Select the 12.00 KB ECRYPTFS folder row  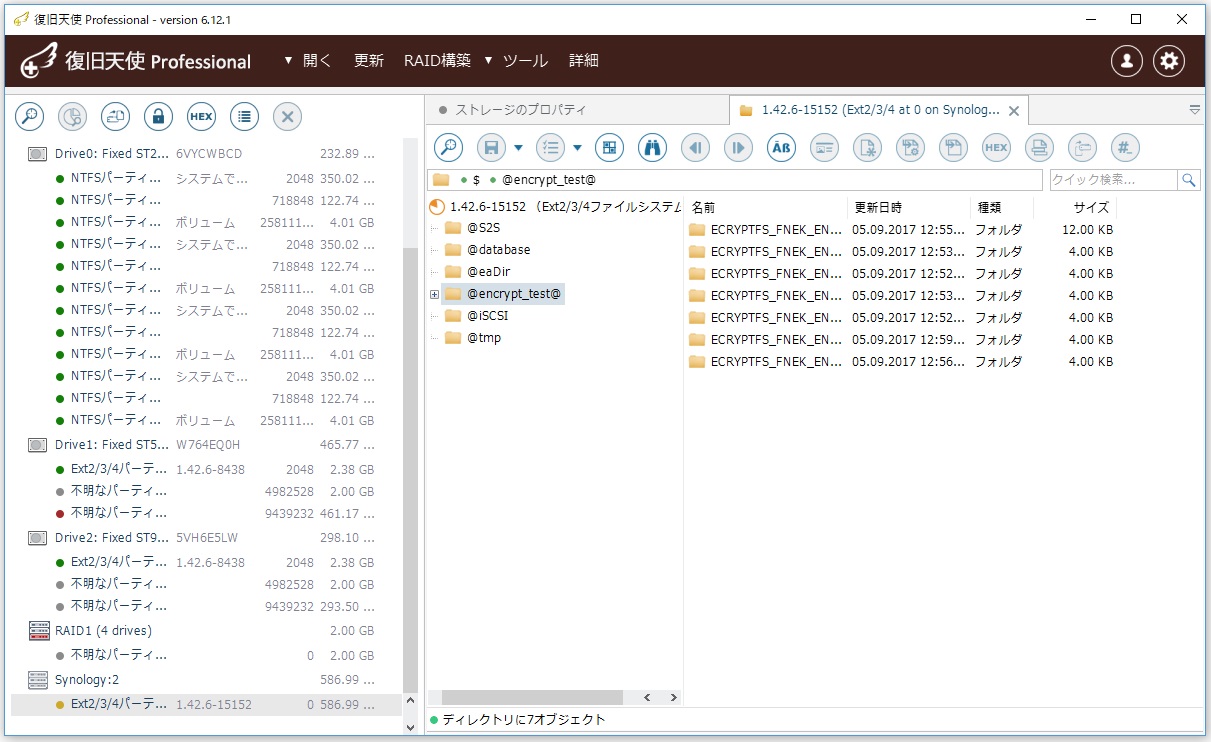pos(900,229)
